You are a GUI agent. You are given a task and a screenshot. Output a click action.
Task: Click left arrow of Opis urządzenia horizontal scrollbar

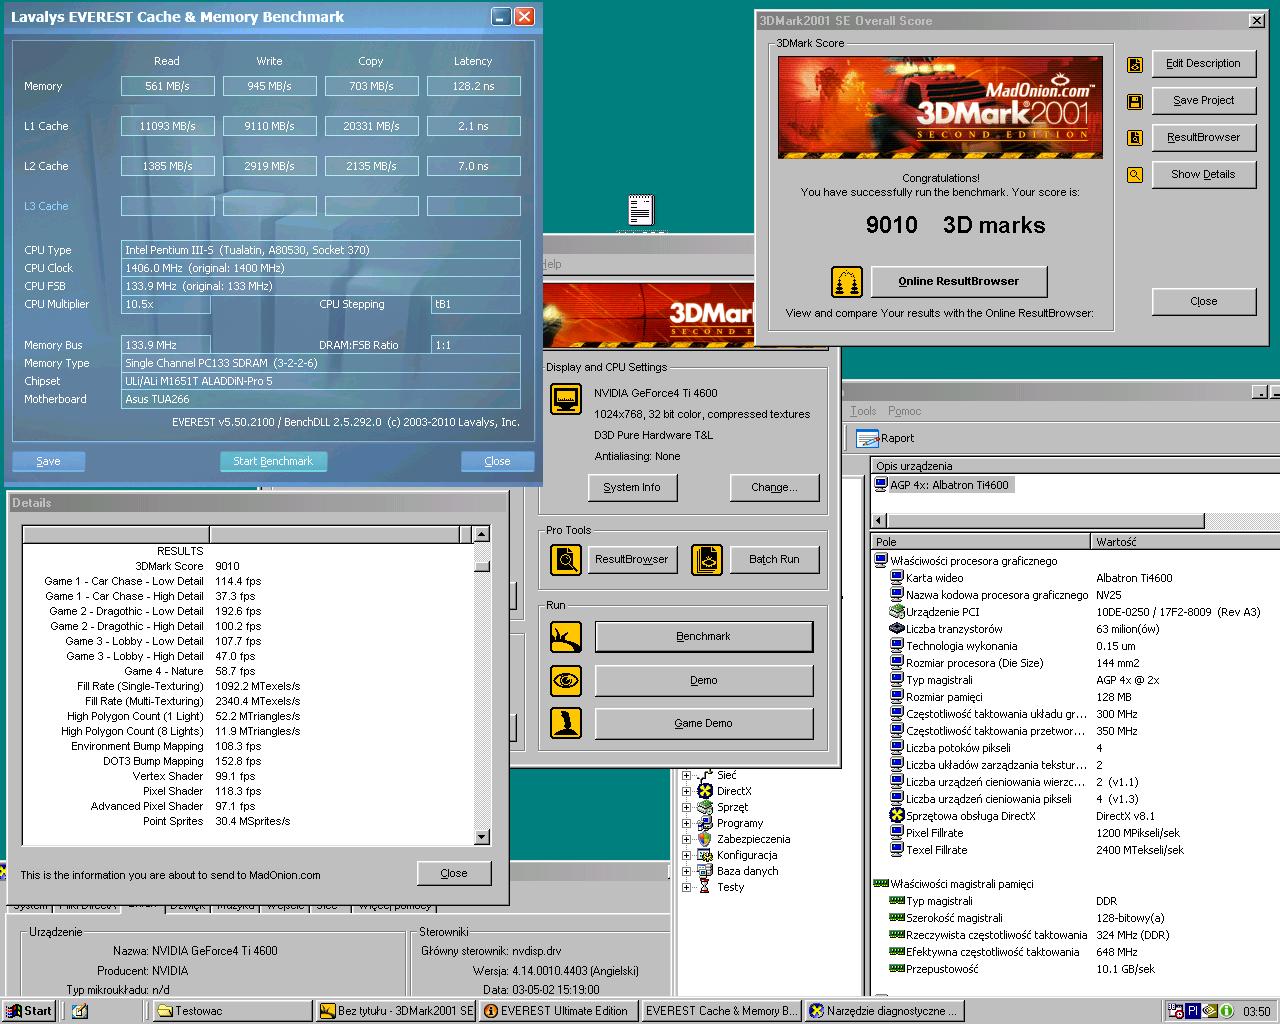pyautogui.click(x=880, y=521)
